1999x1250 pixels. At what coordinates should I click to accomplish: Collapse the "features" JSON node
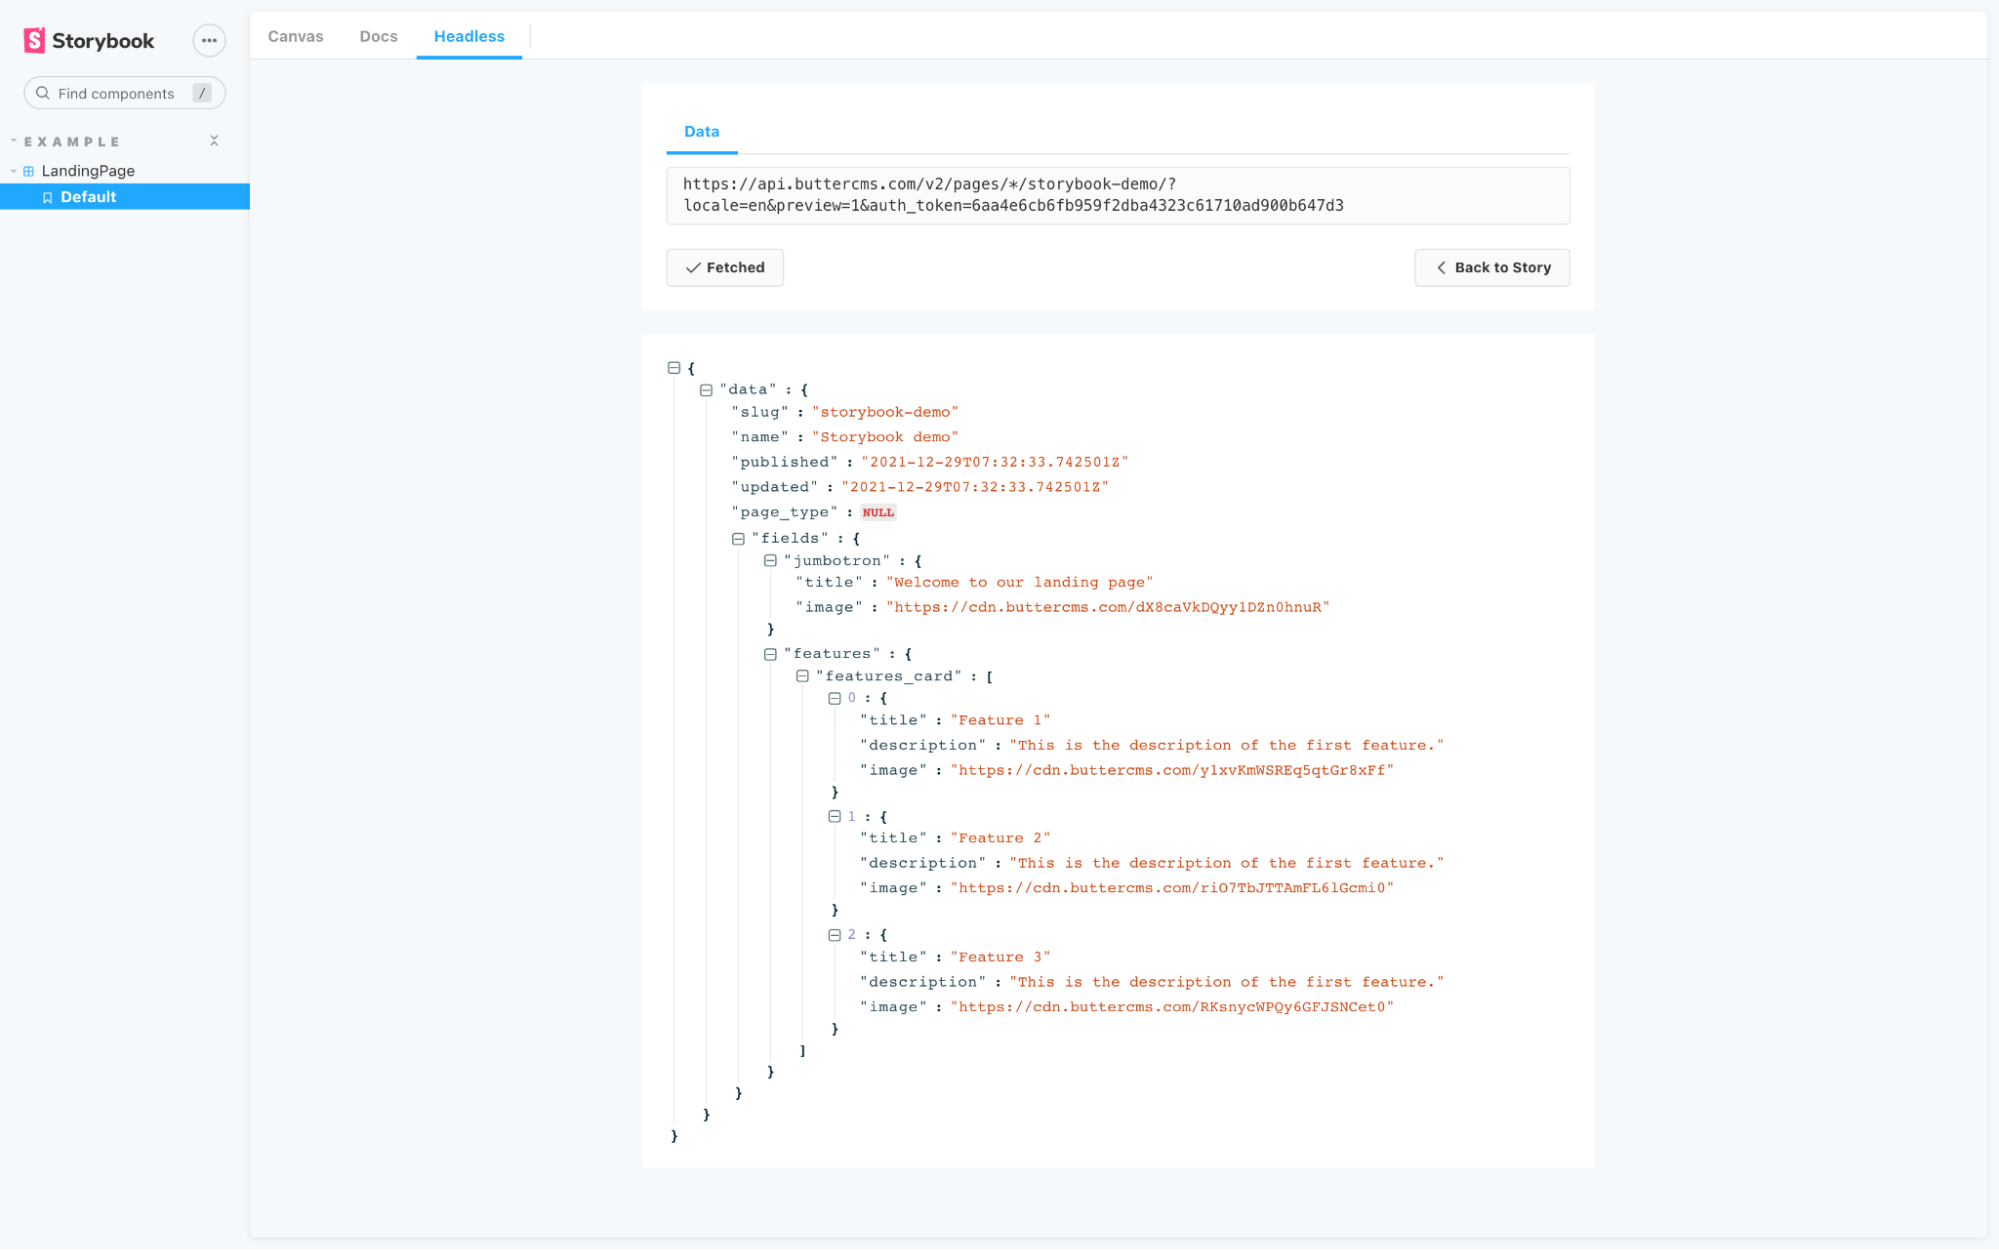(770, 655)
